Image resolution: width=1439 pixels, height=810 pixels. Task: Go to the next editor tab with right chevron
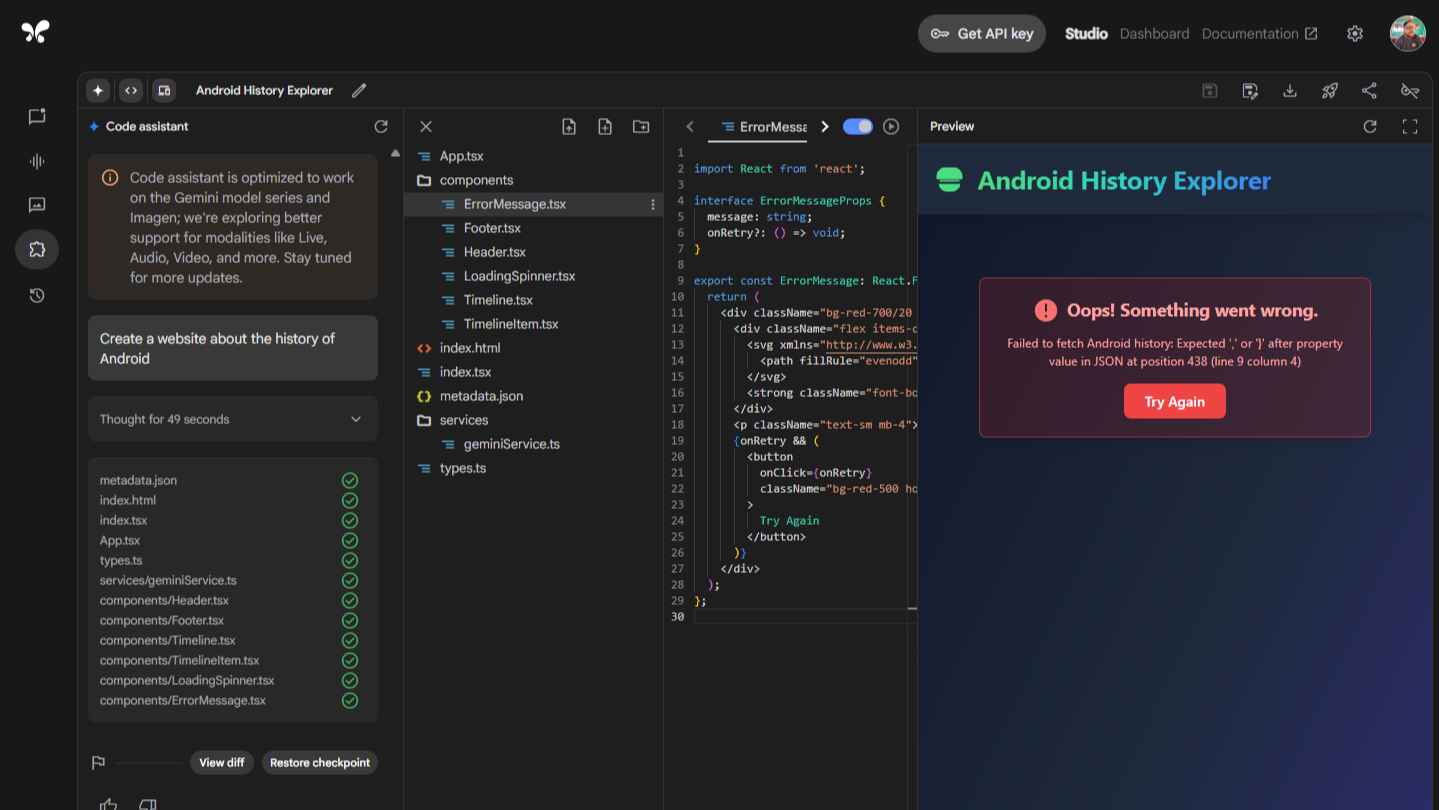click(825, 126)
